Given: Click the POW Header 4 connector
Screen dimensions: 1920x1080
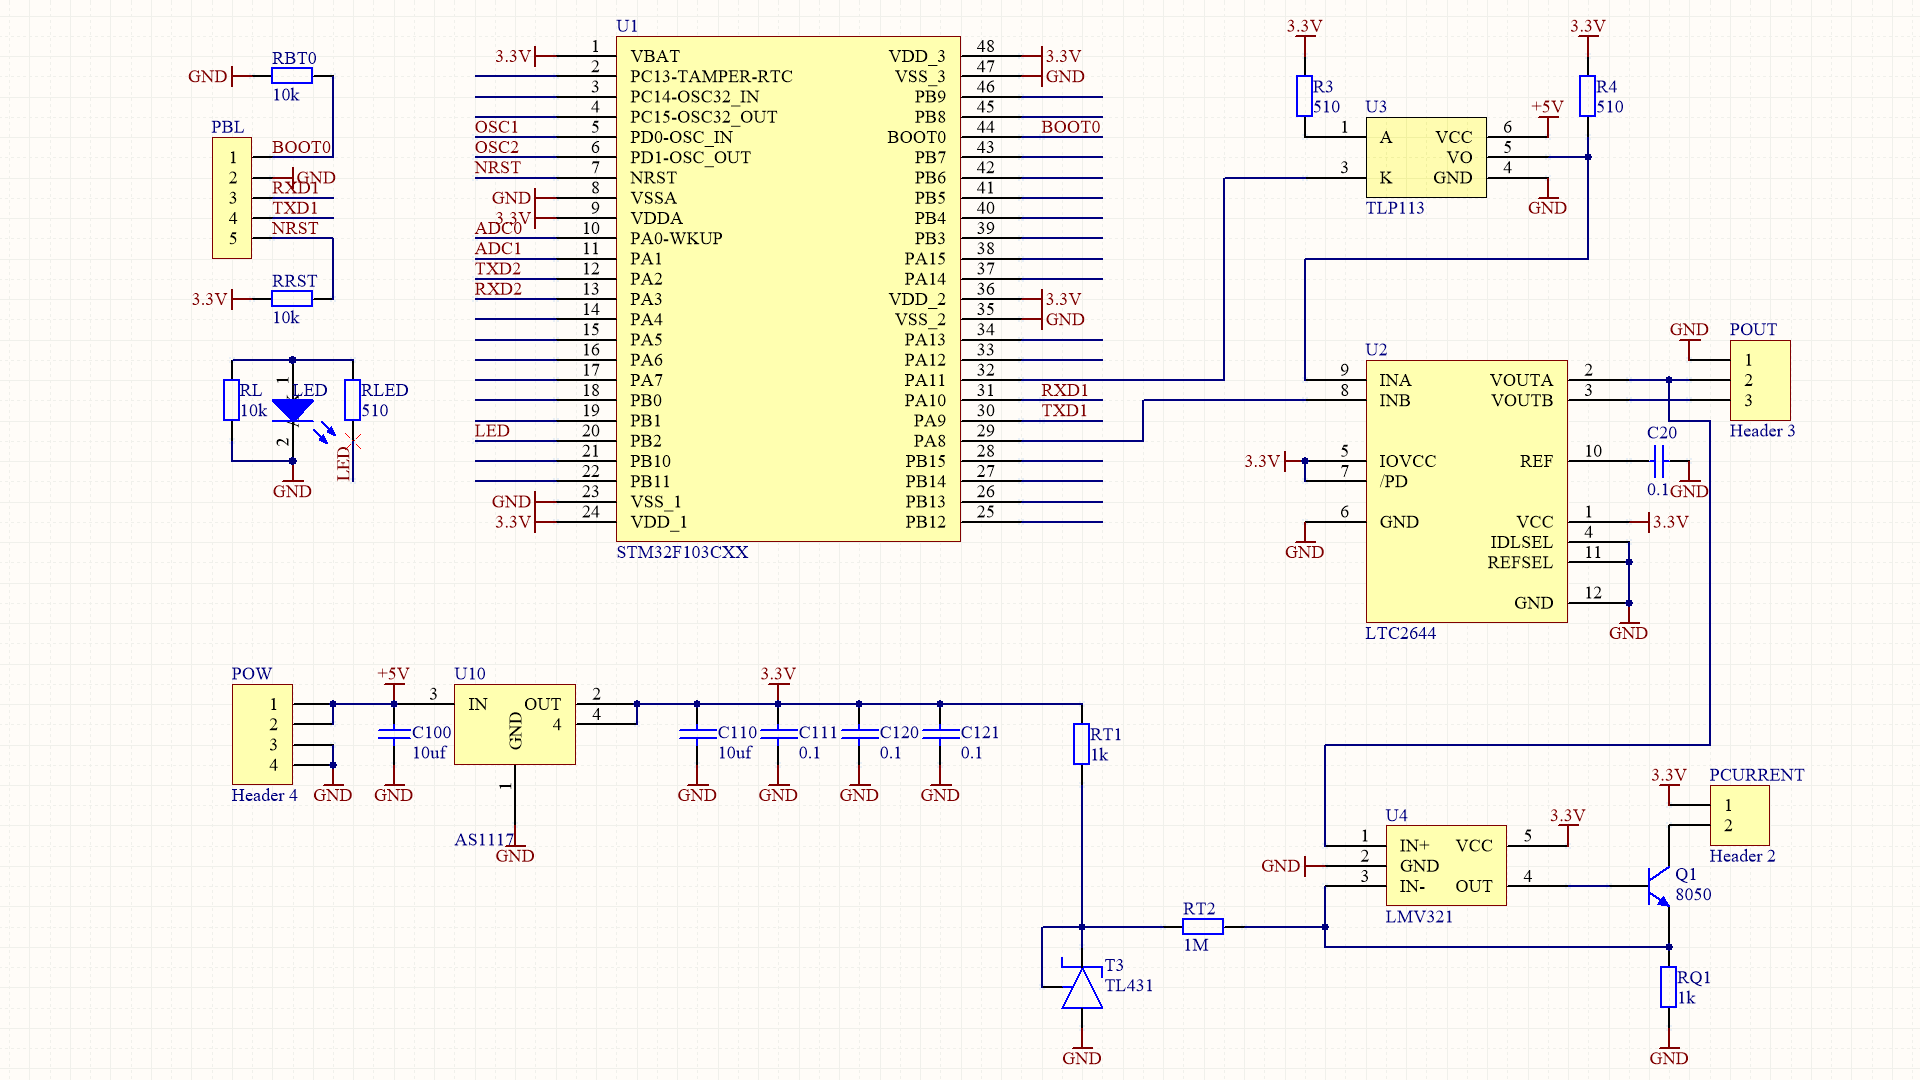Looking at the screenshot, I should 262,734.
